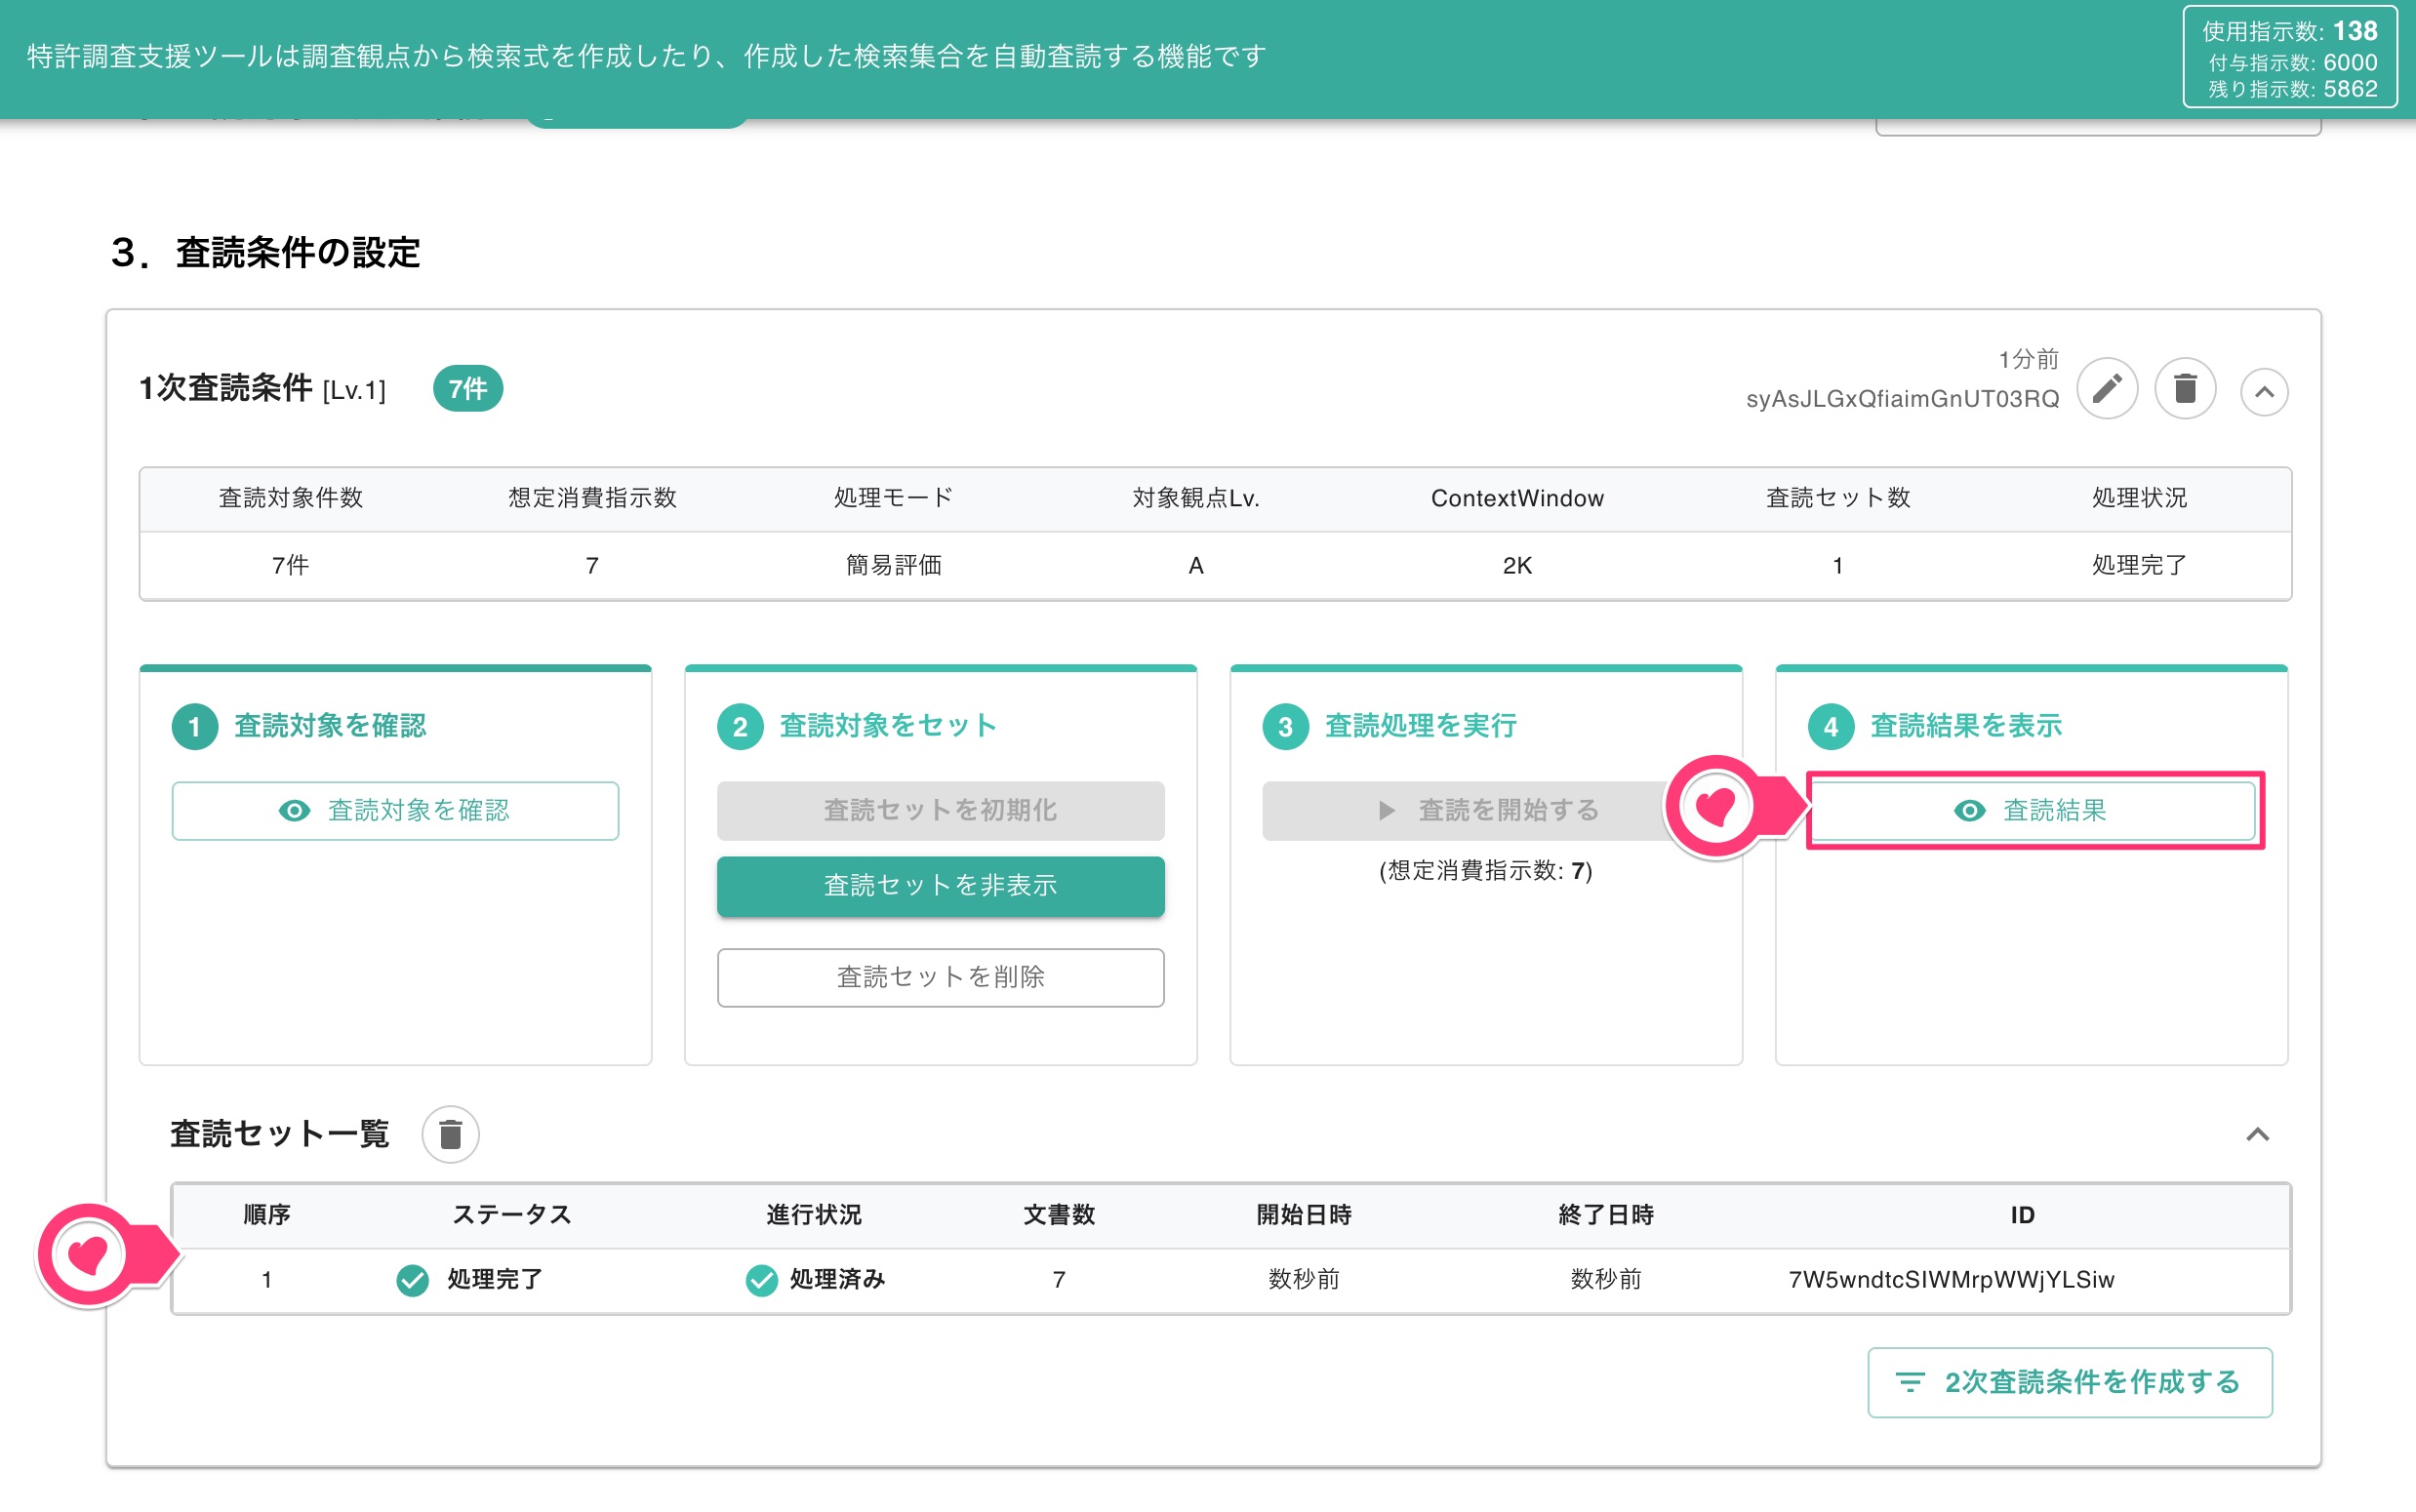The image size is (2416, 1512).
Task: Click the ID 7W5wndtcSIWMrpWWjYLSiw cell
Action: point(1951,1279)
